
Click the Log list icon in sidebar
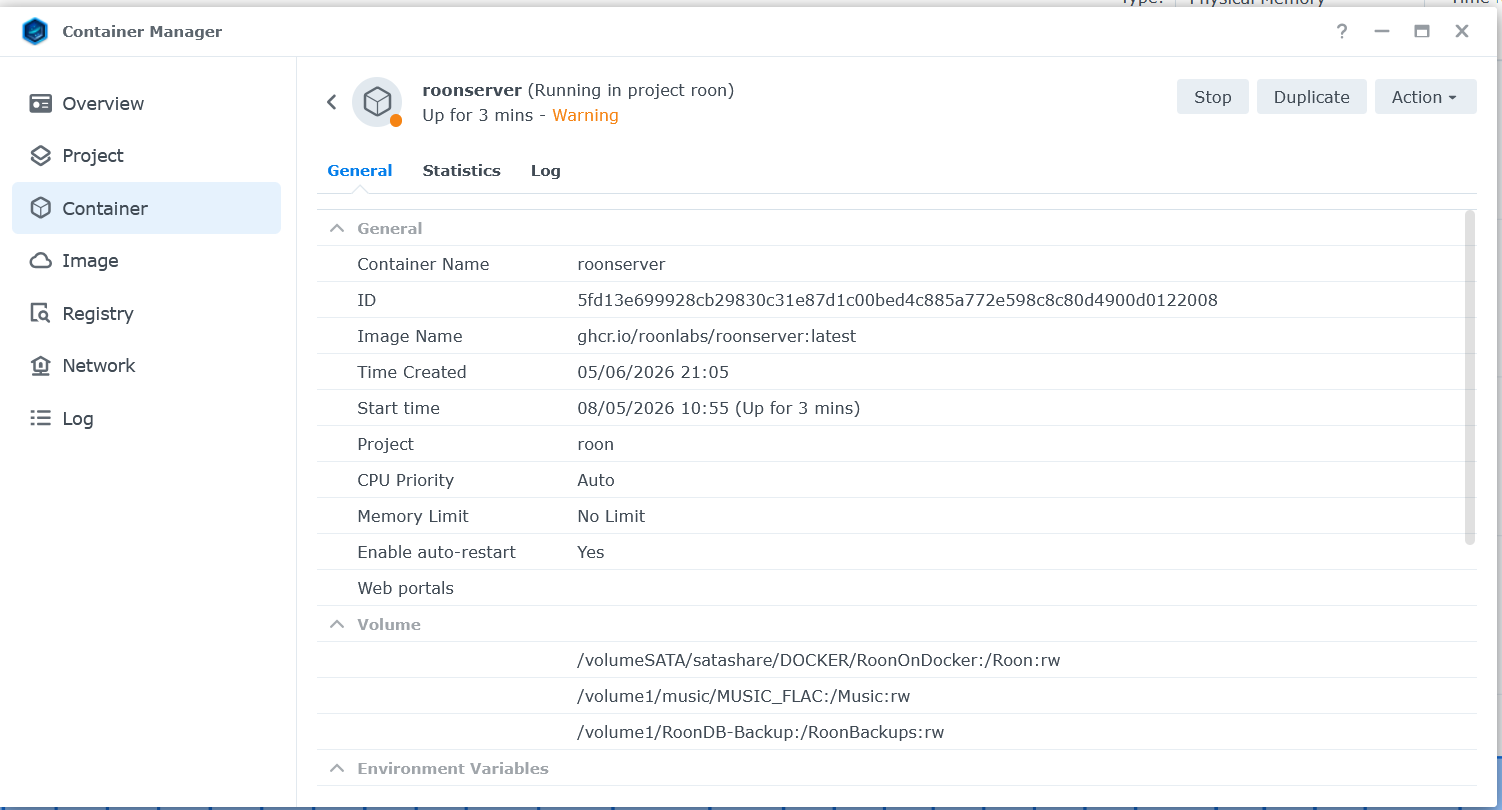(40, 418)
